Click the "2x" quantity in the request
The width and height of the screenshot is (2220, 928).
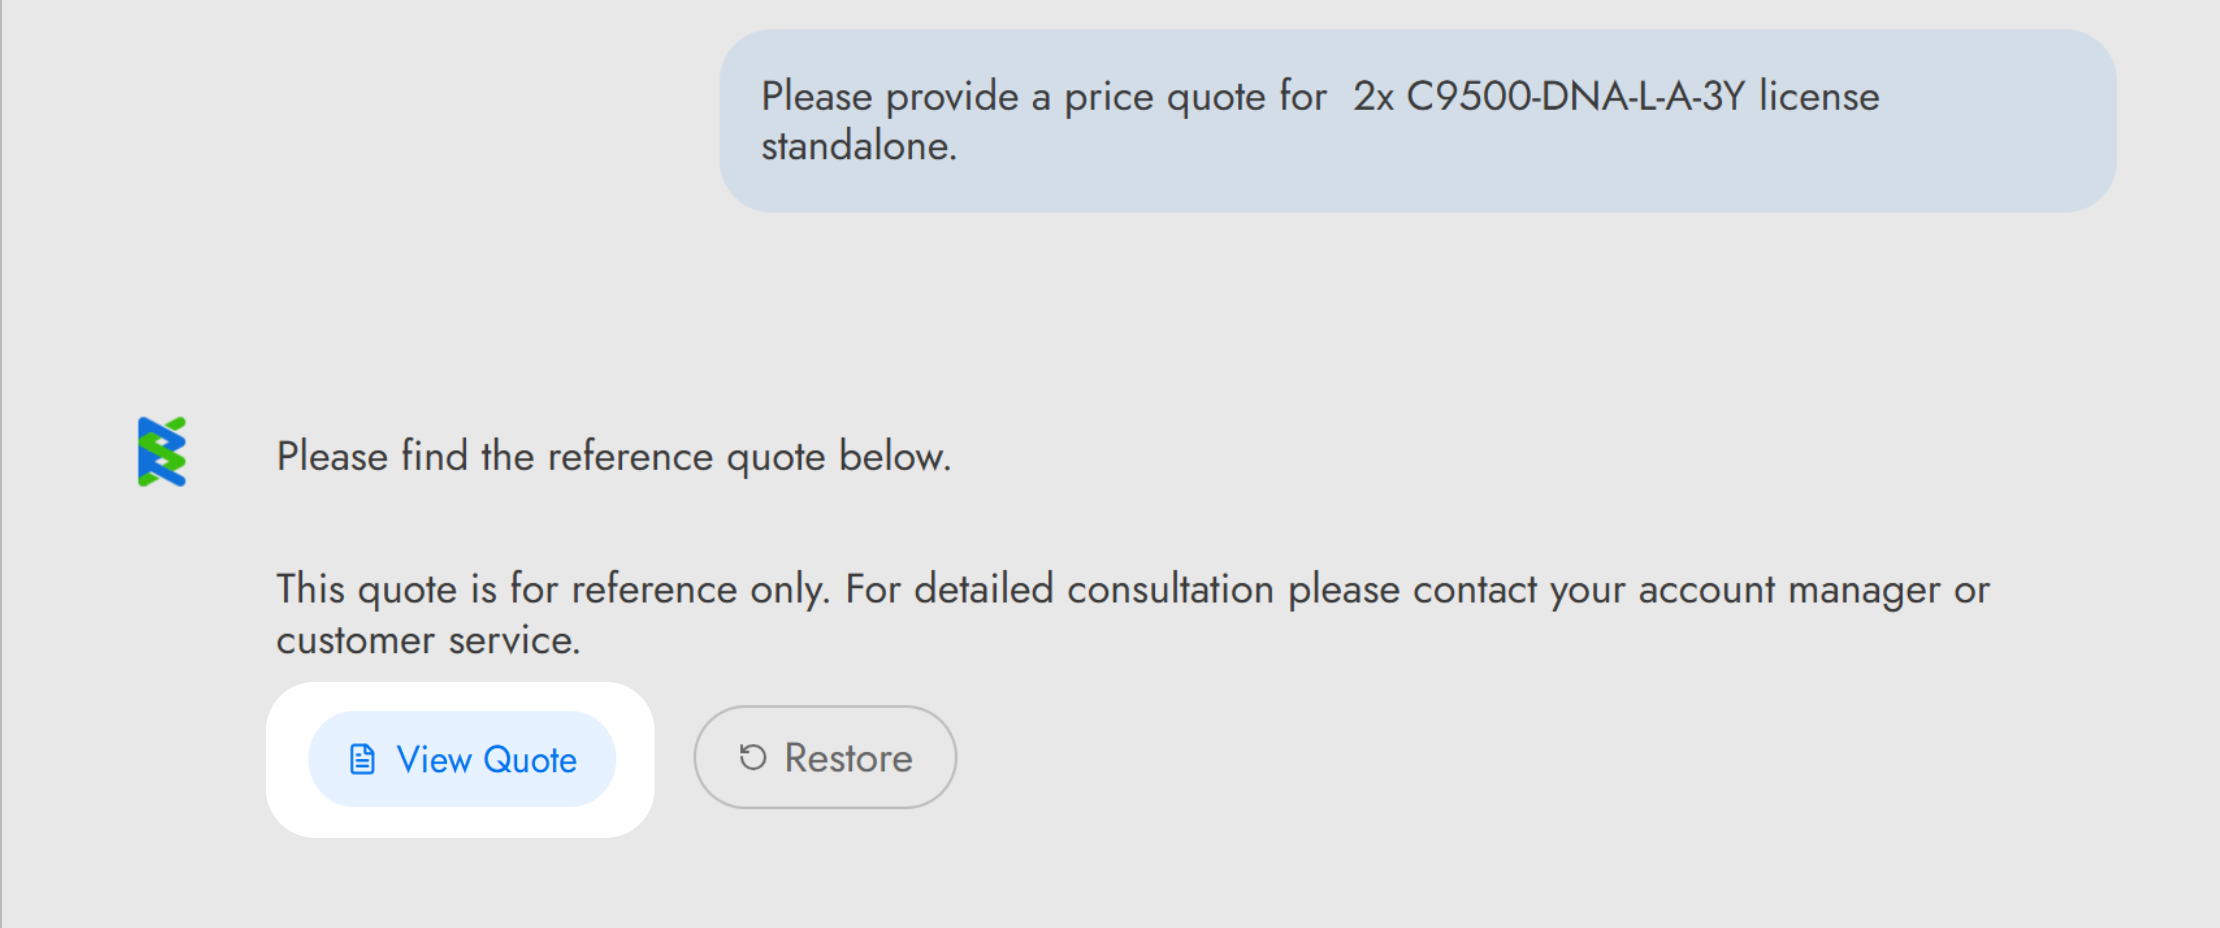click(1373, 96)
